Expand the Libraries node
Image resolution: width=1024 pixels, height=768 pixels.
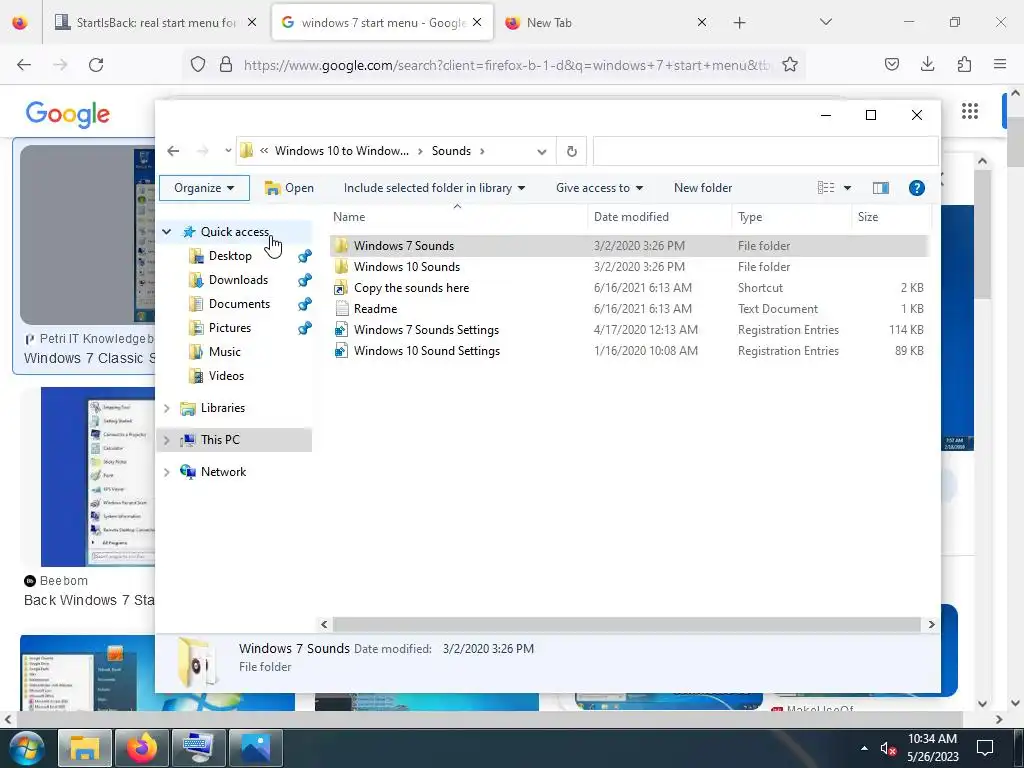(167, 408)
